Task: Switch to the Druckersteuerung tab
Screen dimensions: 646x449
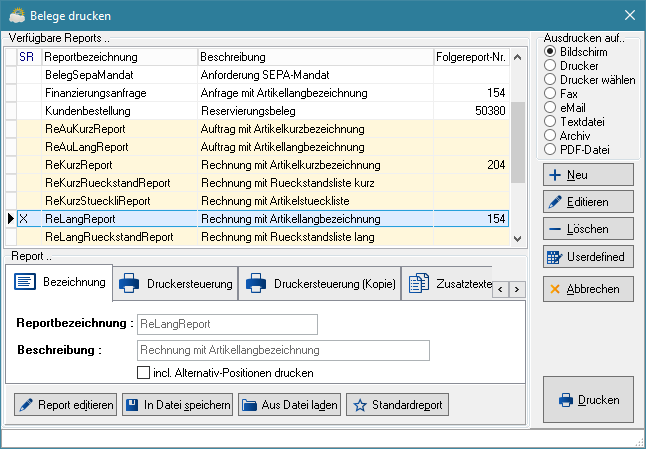Action: pos(176,283)
